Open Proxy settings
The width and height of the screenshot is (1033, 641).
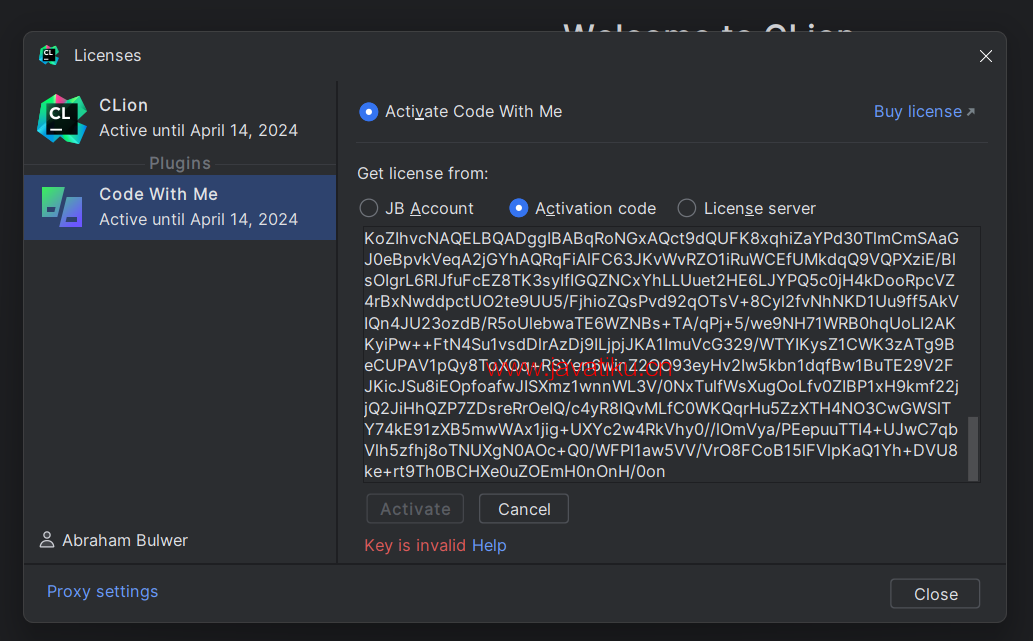(103, 592)
